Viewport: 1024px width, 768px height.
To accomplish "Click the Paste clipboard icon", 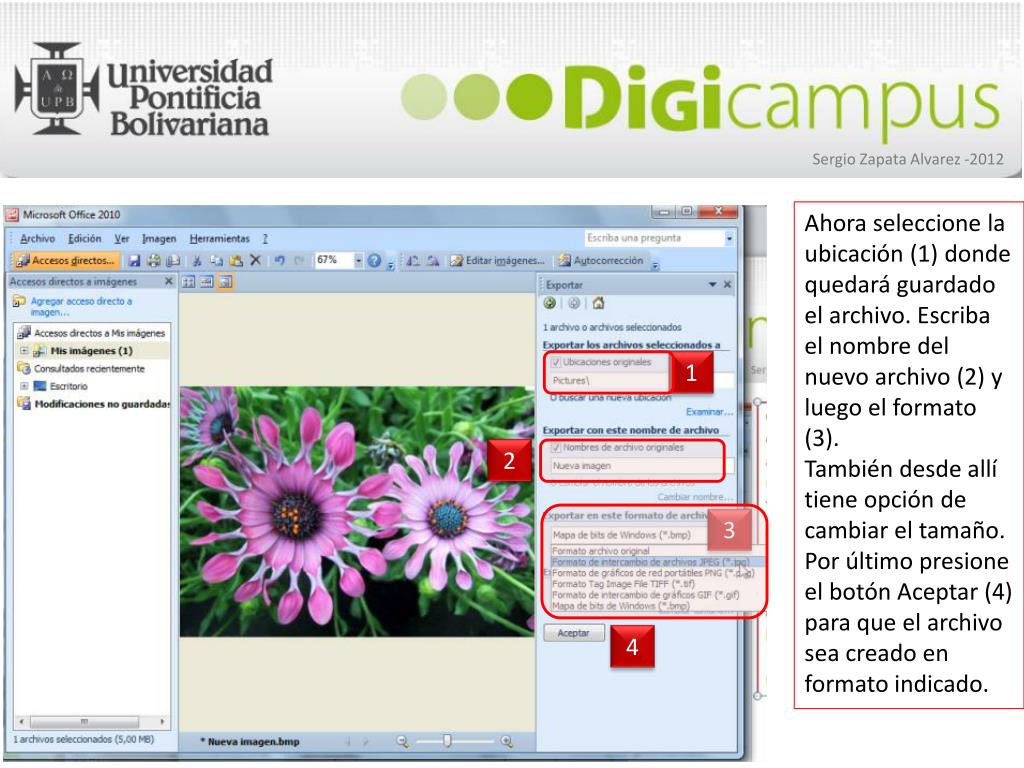I will click(236, 261).
